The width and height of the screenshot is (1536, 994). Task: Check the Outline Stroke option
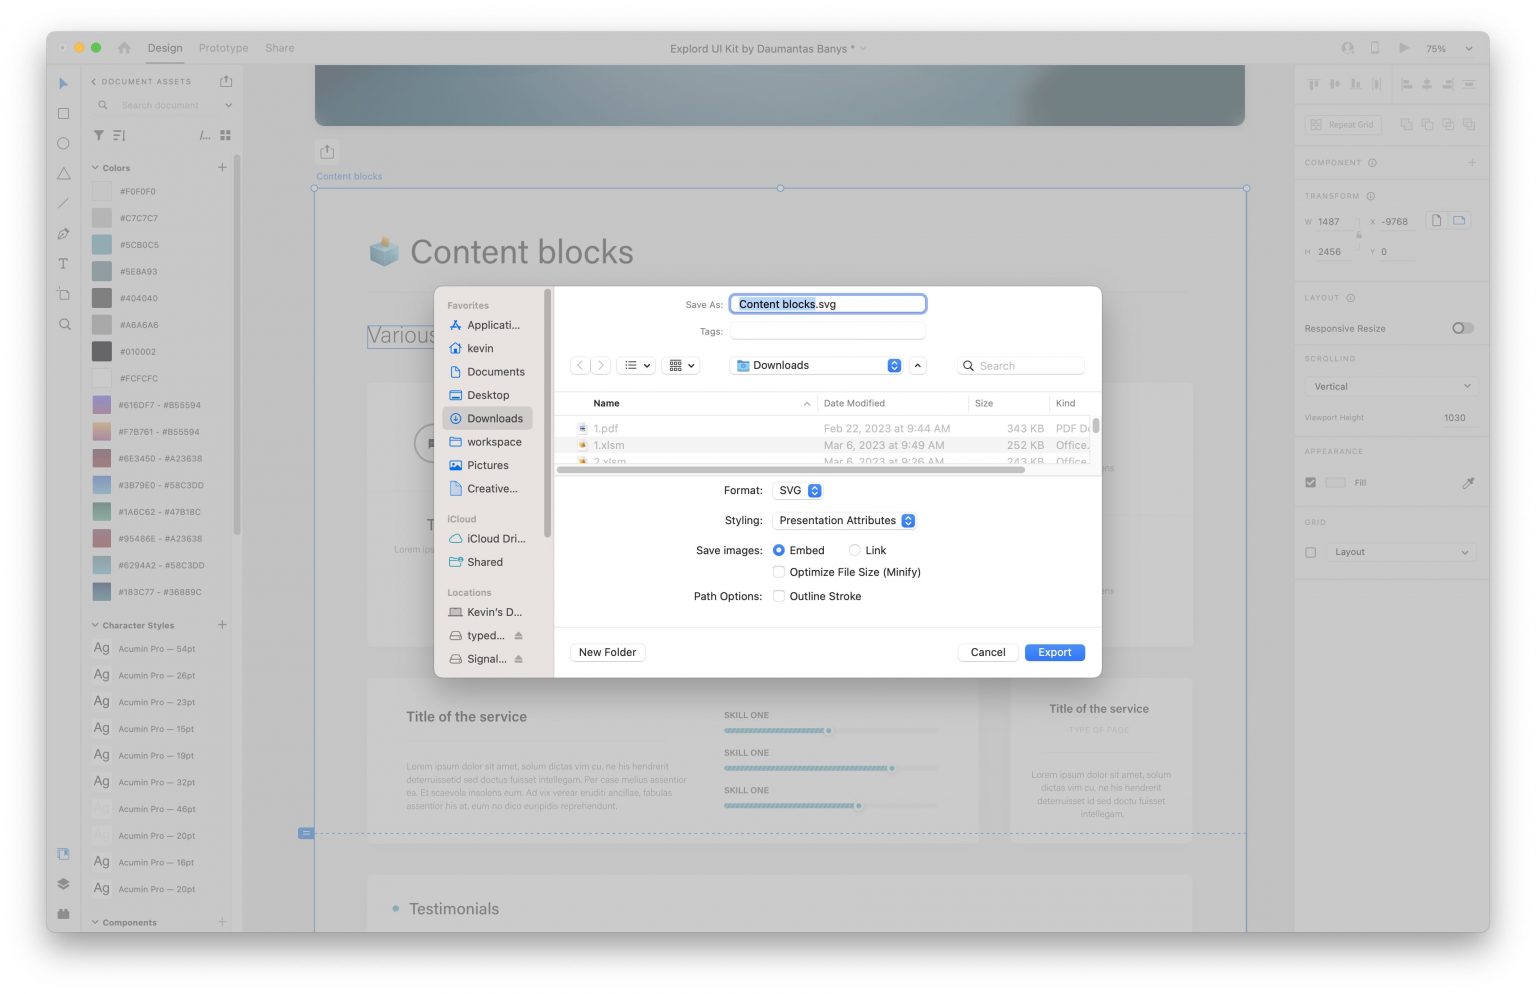click(779, 597)
